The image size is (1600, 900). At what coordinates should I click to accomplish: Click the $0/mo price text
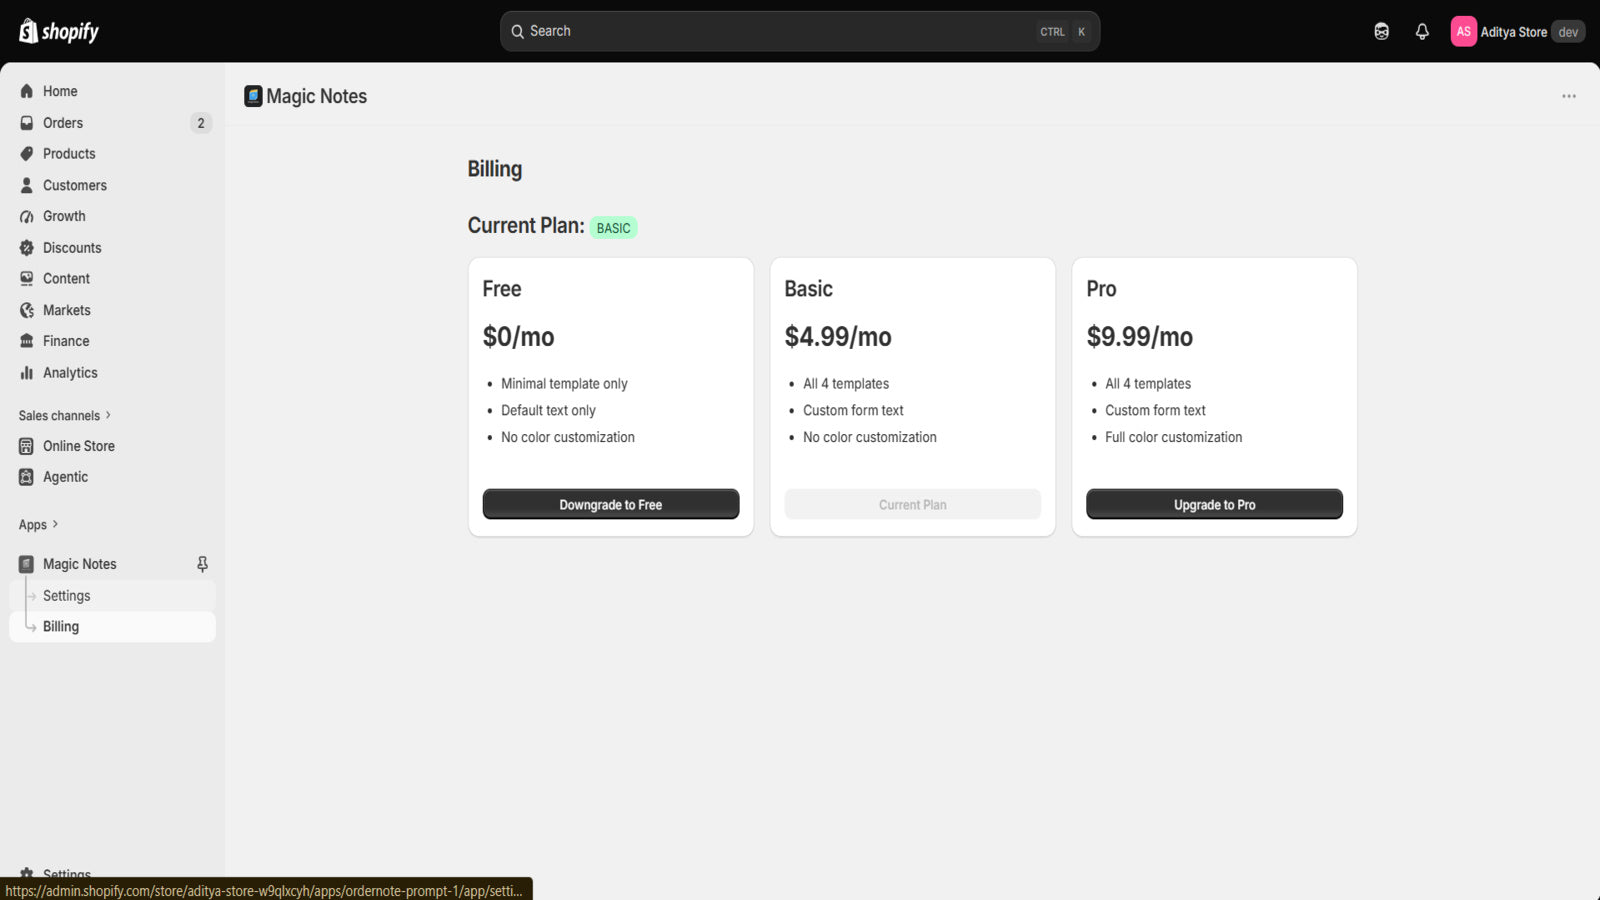pyautogui.click(x=518, y=337)
